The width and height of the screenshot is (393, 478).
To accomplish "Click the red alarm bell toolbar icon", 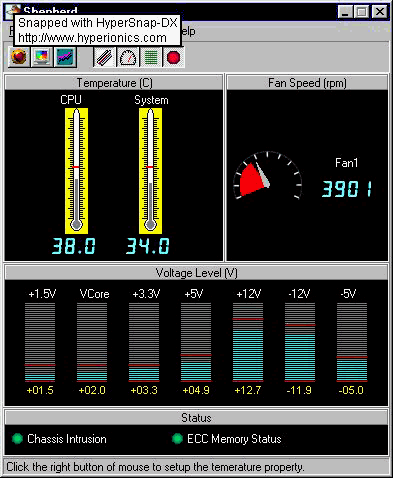I will coord(19,57).
